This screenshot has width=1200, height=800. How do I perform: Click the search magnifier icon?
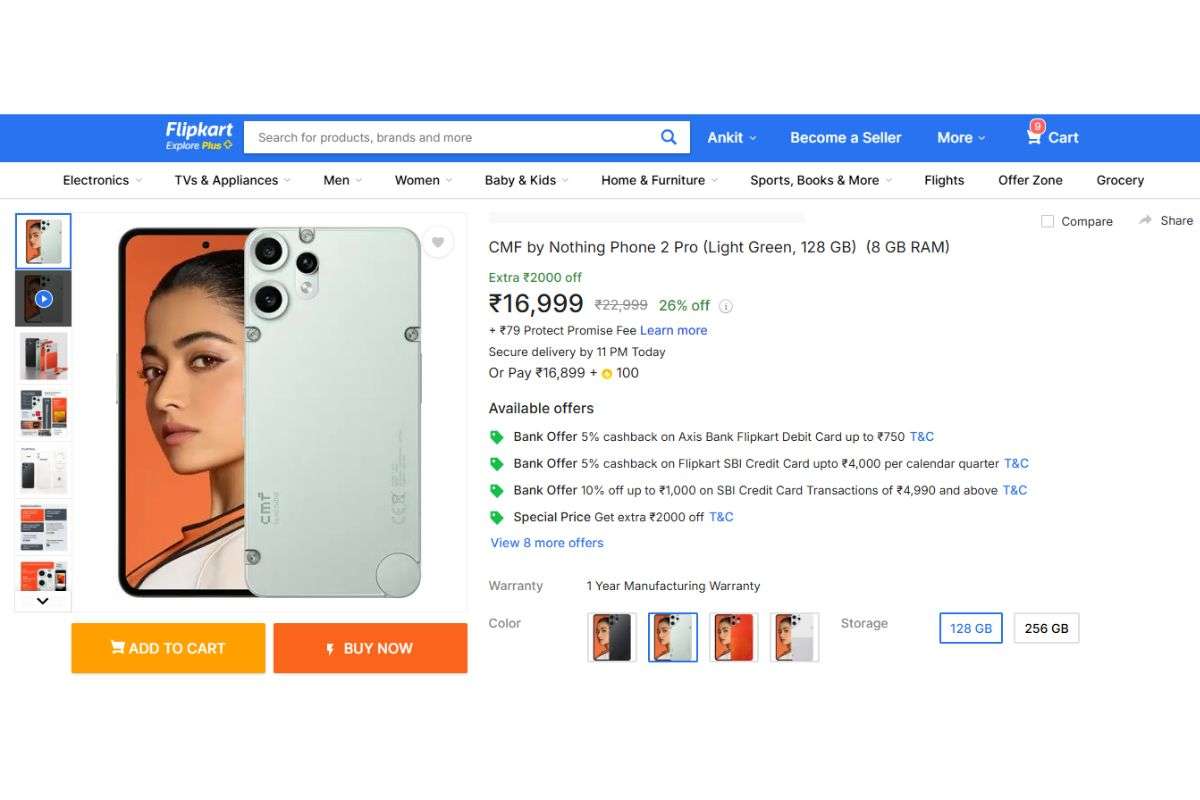(x=668, y=137)
